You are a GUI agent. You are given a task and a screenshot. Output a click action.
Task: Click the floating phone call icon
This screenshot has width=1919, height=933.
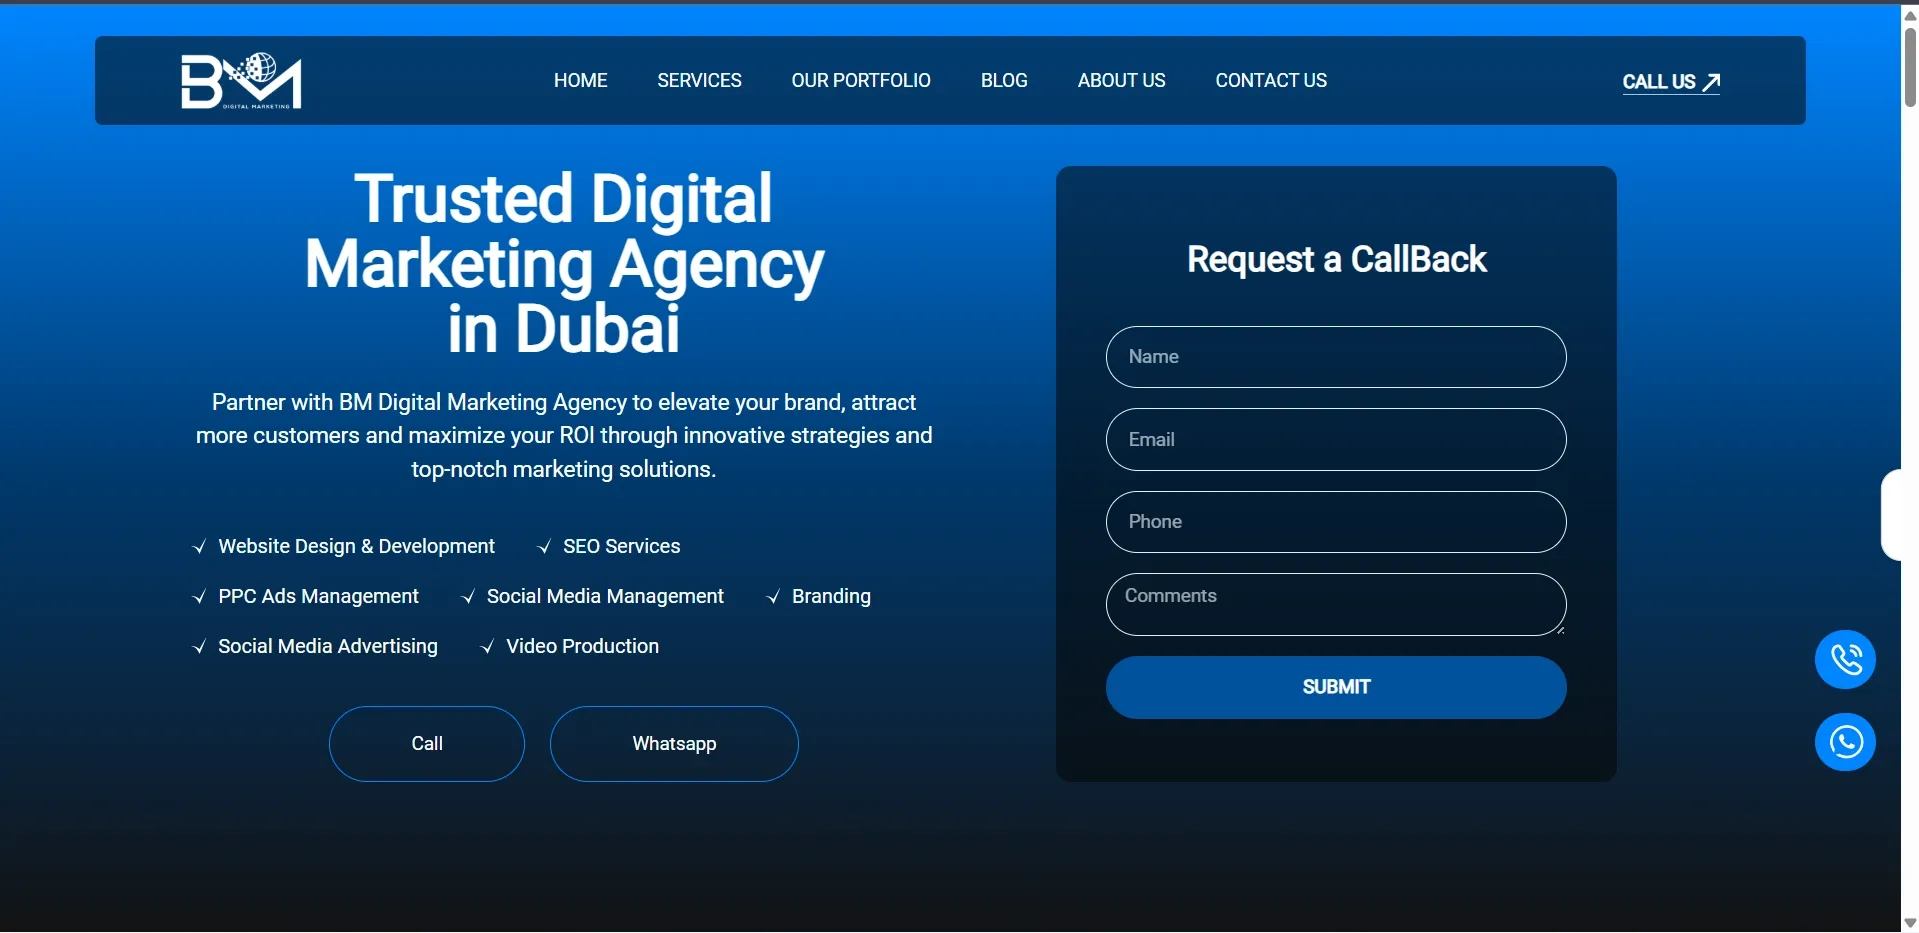pos(1845,660)
